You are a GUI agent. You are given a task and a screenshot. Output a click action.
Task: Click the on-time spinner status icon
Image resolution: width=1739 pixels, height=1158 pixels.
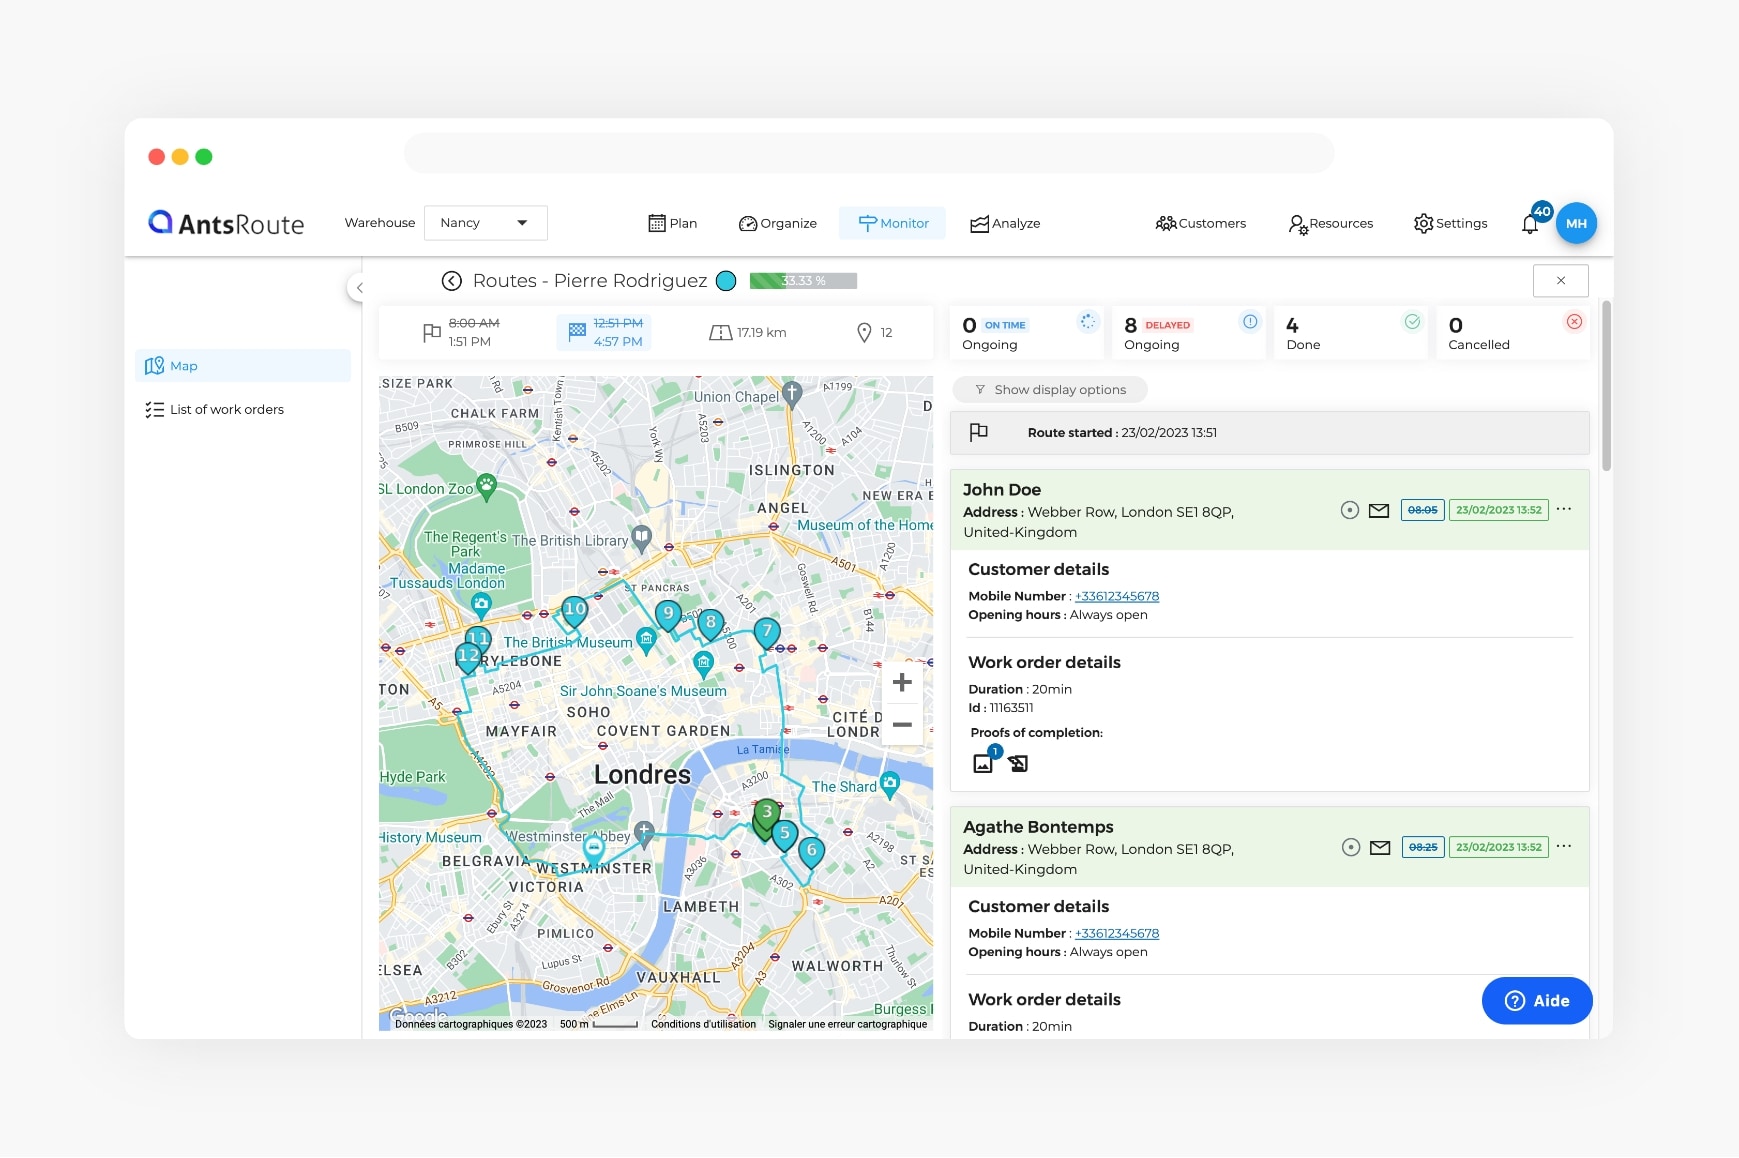point(1088,321)
